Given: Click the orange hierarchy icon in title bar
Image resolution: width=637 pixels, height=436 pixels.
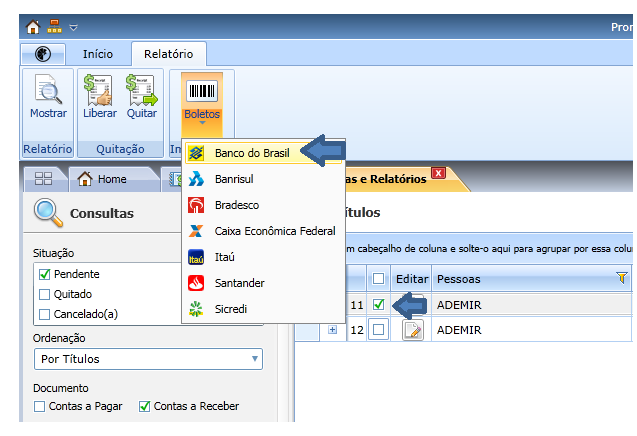Looking at the screenshot, I should 54,26.
